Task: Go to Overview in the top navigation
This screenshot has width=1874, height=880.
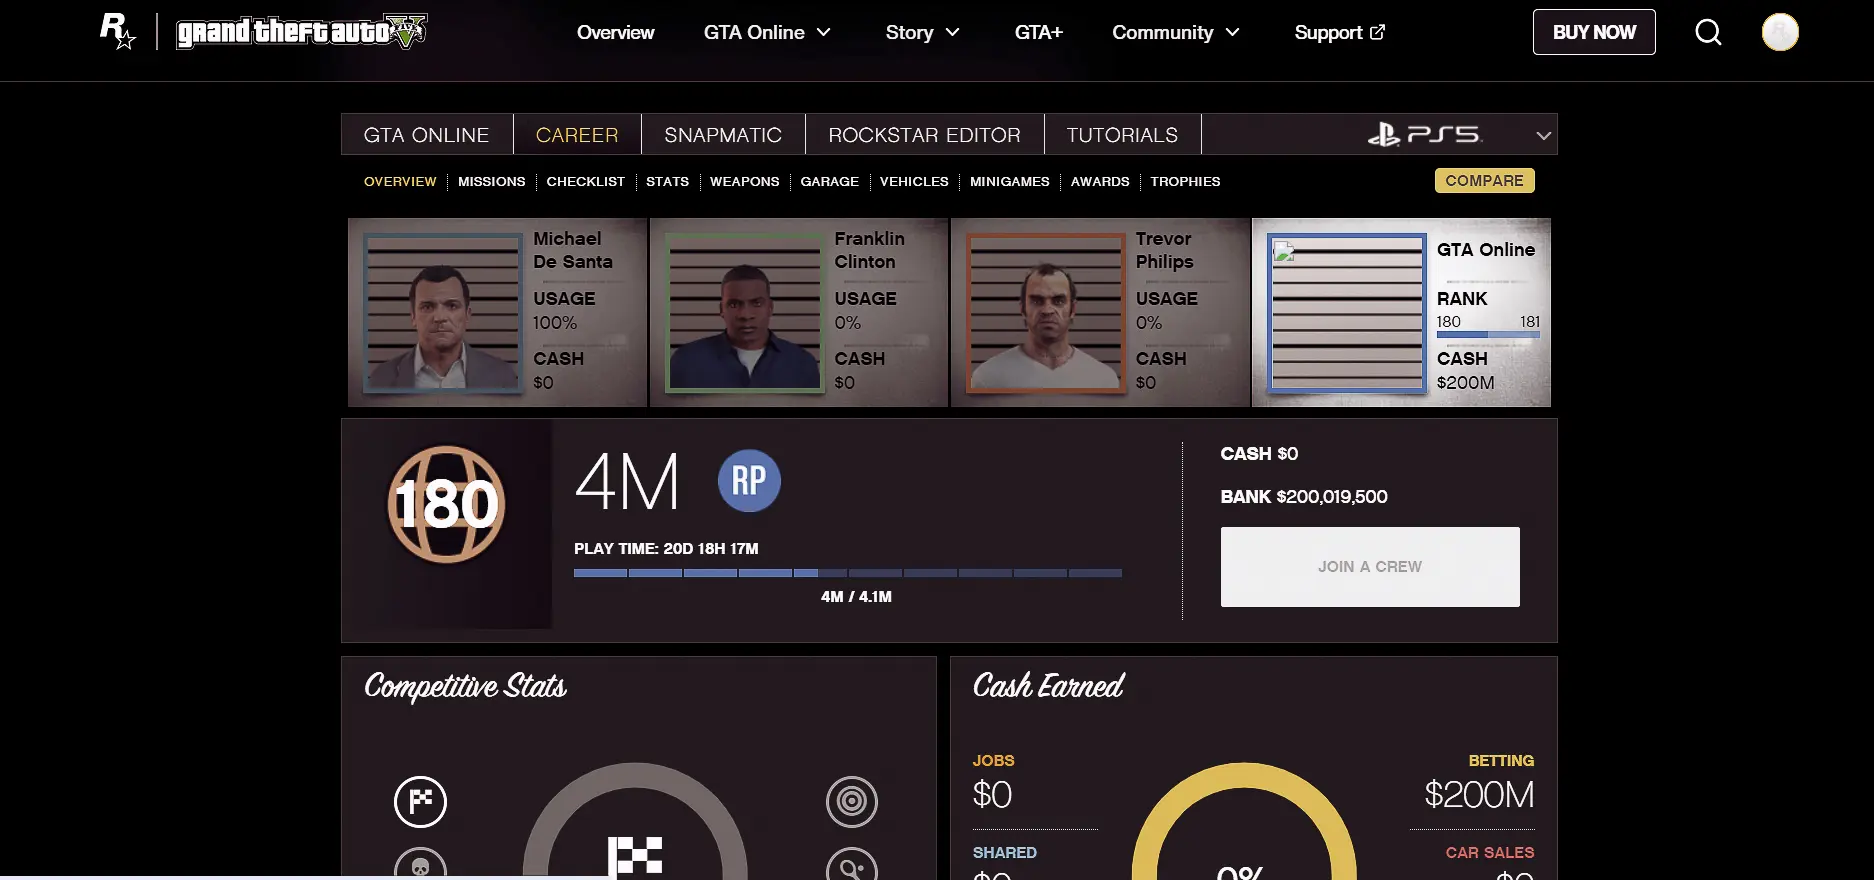Action: pyautogui.click(x=615, y=32)
